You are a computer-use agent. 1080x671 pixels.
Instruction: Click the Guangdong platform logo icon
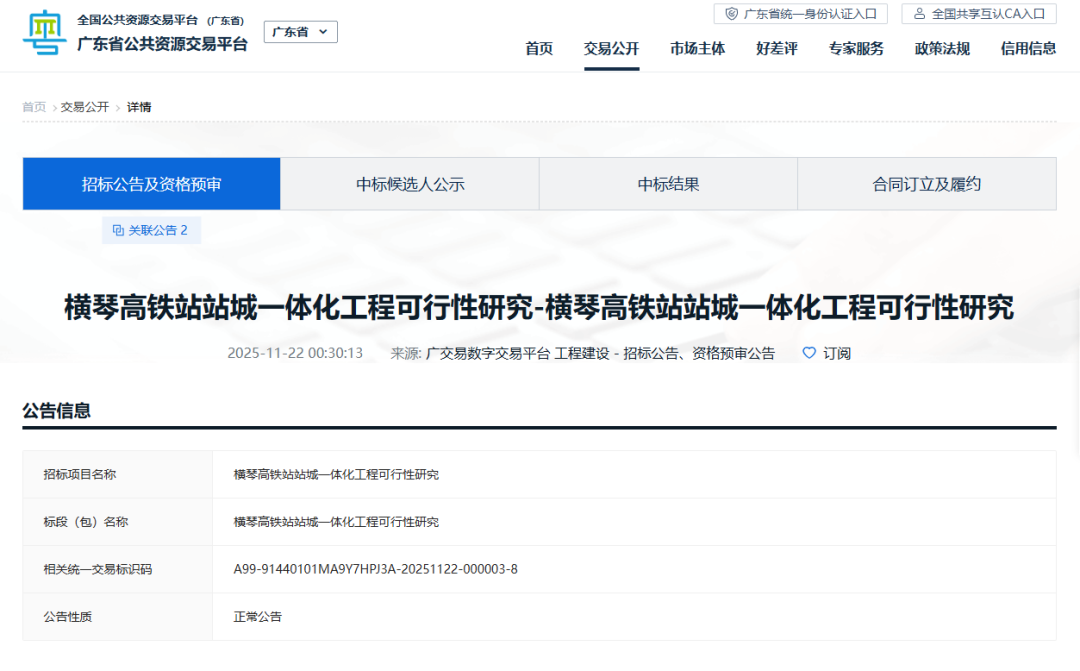click(45, 32)
